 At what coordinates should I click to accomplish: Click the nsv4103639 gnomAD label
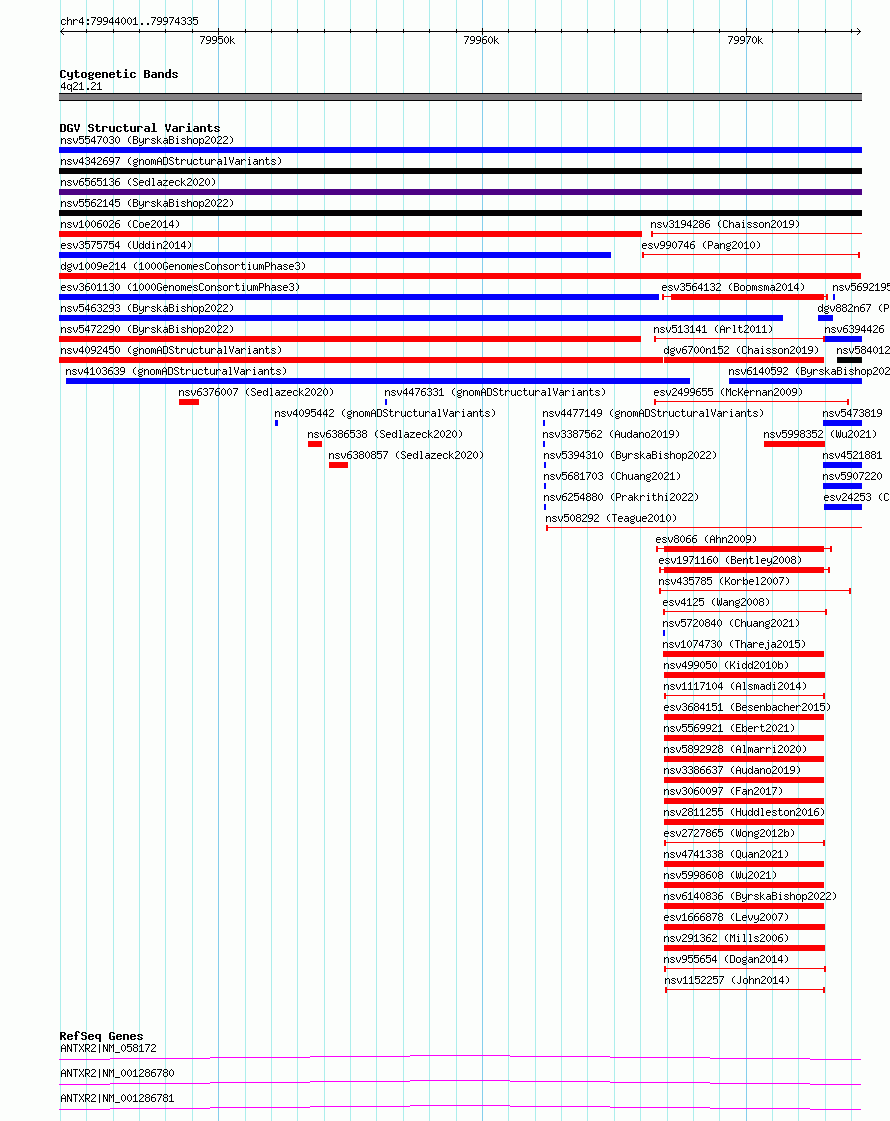pos(176,371)
